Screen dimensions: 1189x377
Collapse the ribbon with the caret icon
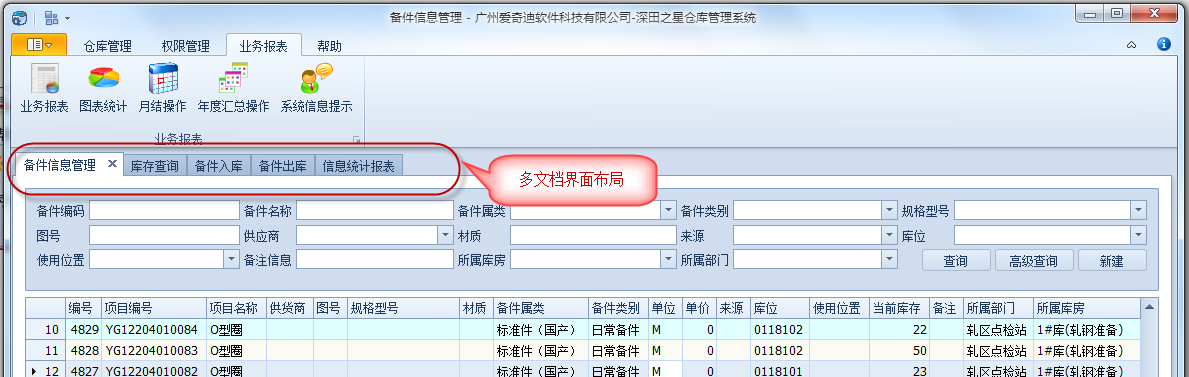click(x=1131, y=46)
